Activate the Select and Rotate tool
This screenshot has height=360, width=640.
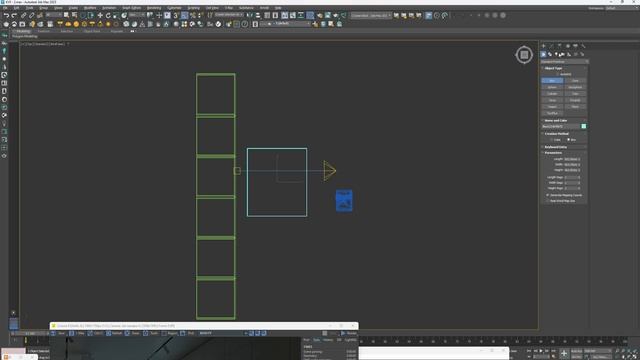[108, 16]
